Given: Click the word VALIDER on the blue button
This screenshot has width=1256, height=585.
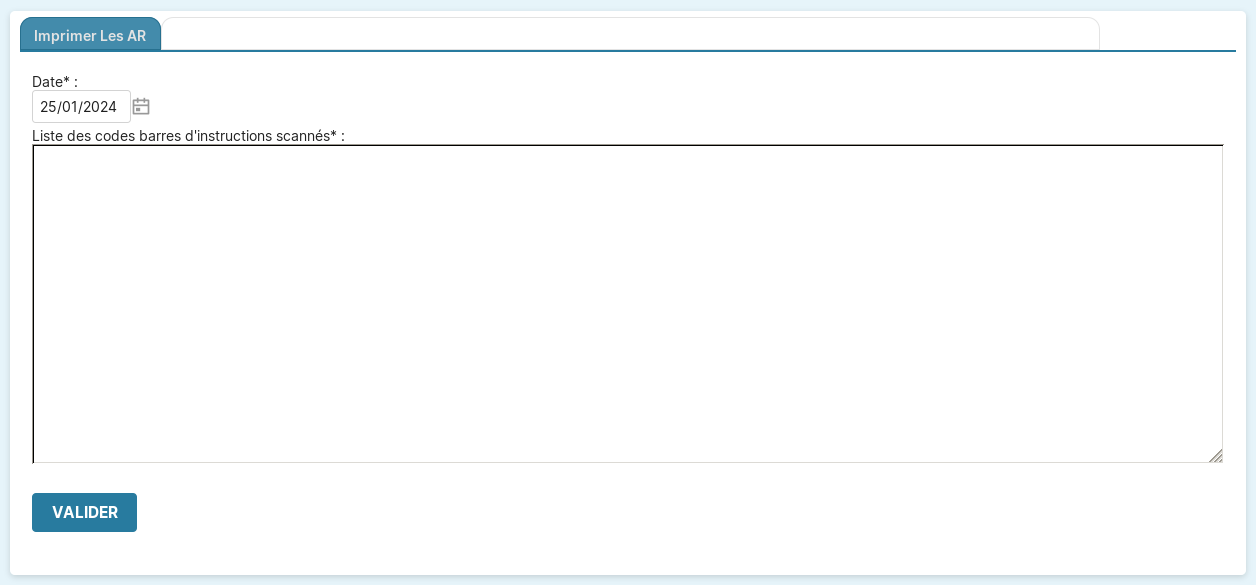Looking at the screenshot, I should [85, 512].
